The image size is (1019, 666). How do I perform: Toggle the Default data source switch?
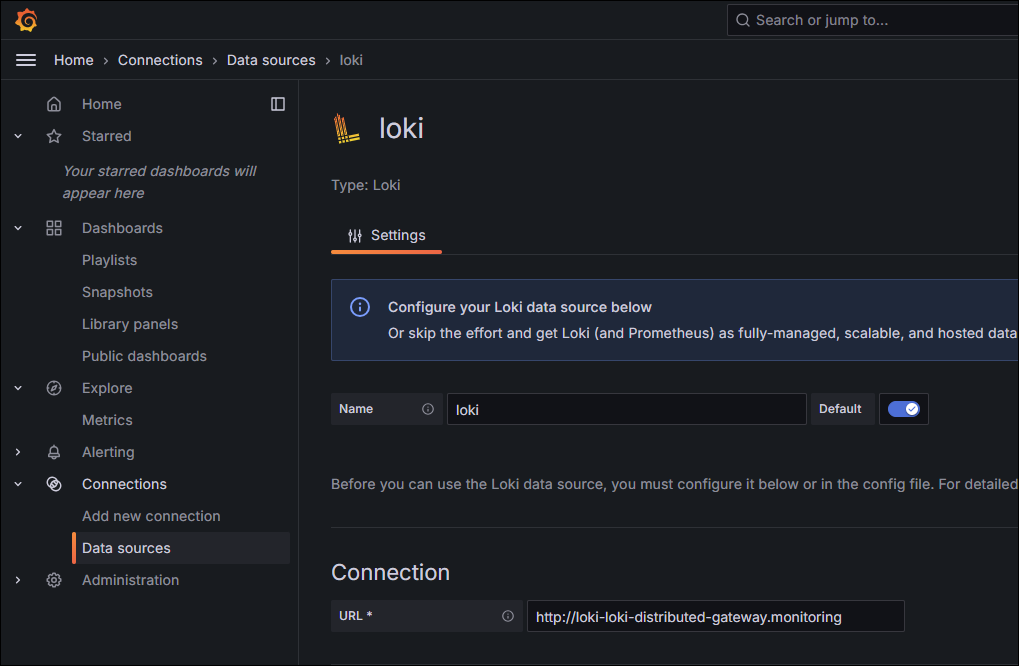(903, 409)
